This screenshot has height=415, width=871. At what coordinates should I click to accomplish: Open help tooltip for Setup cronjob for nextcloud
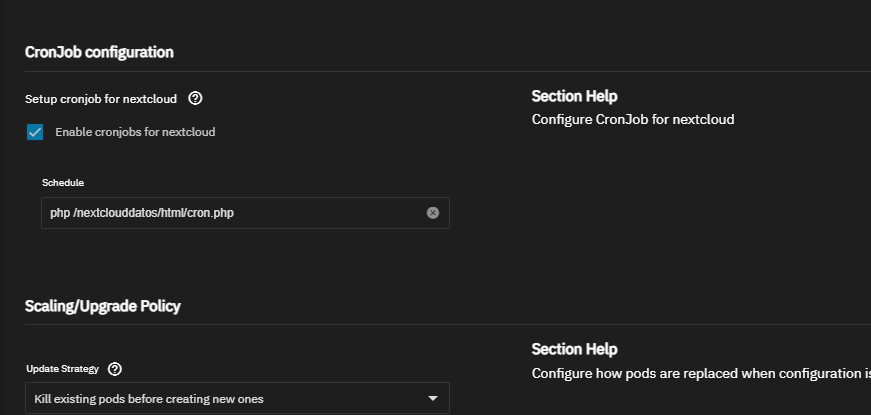point(196,98)
